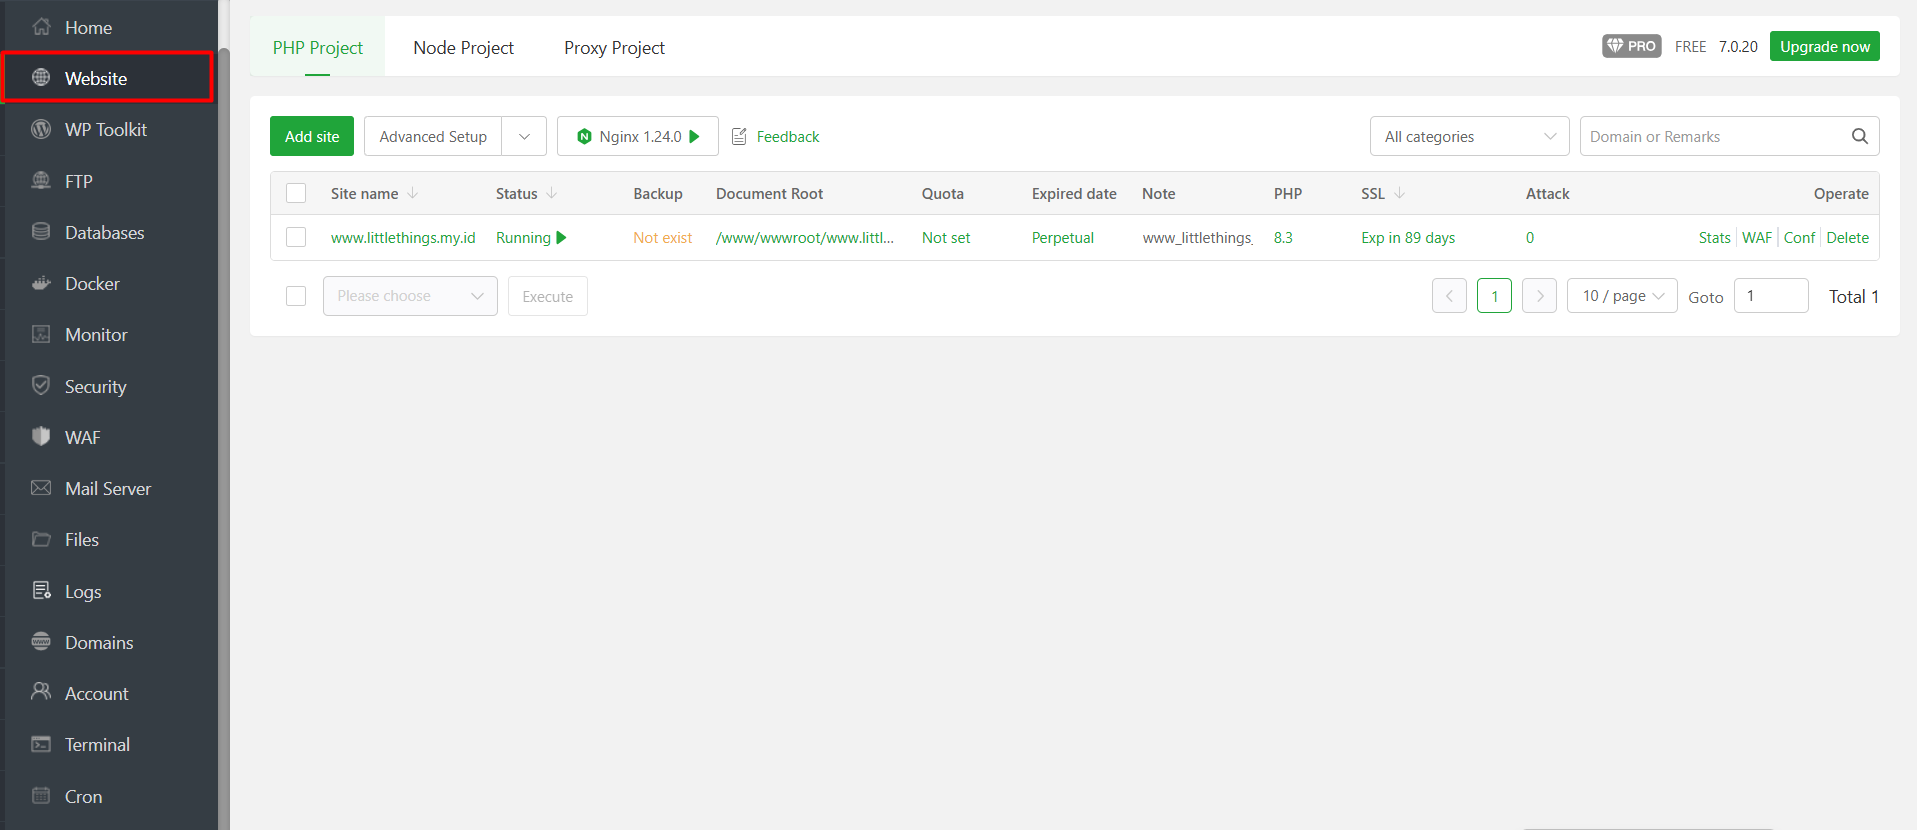Image resolution: width=1917 pixels, height=830 pixels.
Task: Click the Nginx 1.24.0 logo icon
Action: tap(585, 137)
